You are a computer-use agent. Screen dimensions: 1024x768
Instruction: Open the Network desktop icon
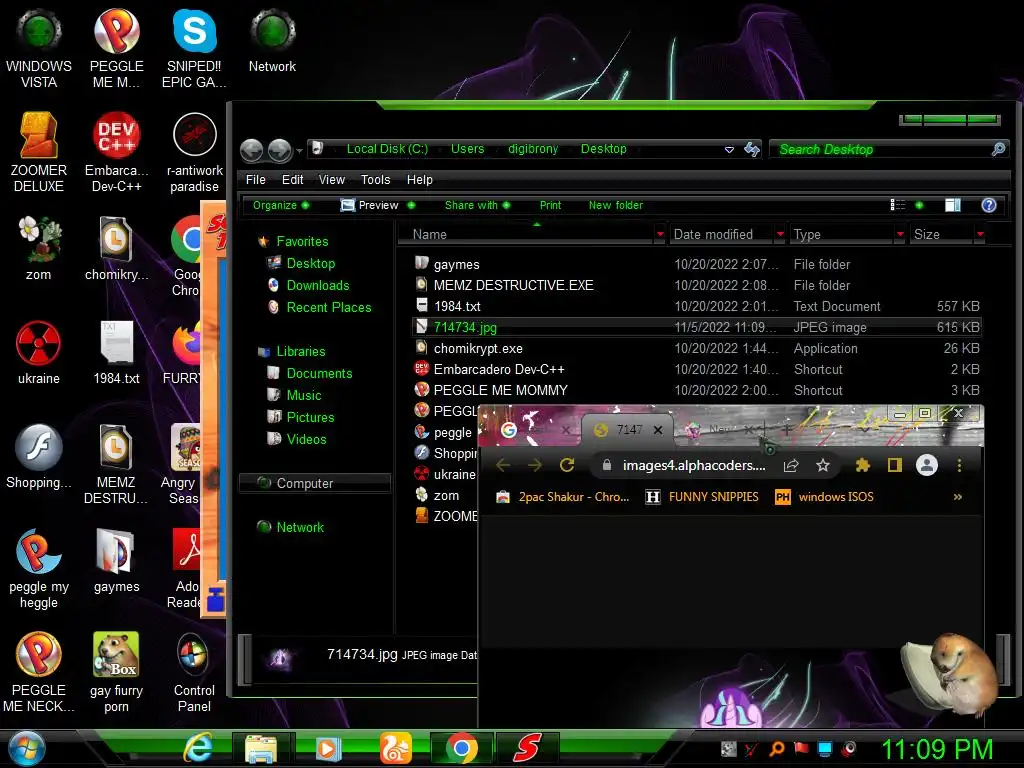point(272,41)
